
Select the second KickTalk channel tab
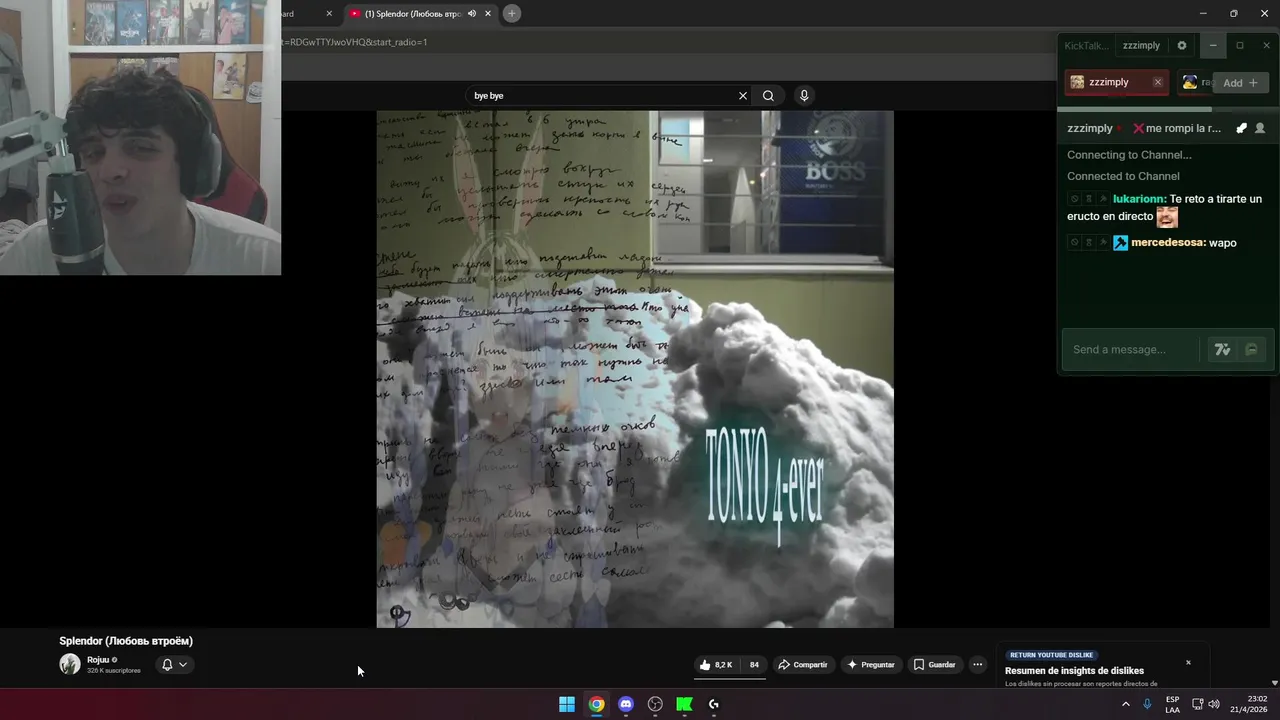[x=1195, y=83]
